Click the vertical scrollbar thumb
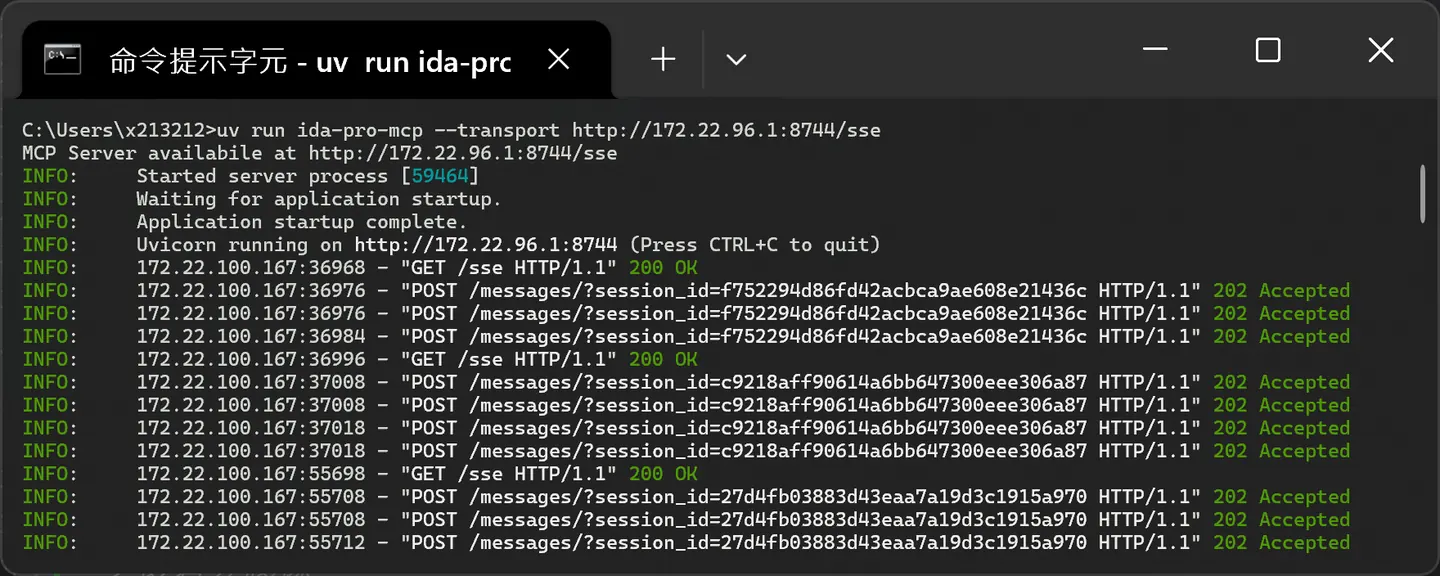This screenshot has width=1440, height=576. point(1423,194)
